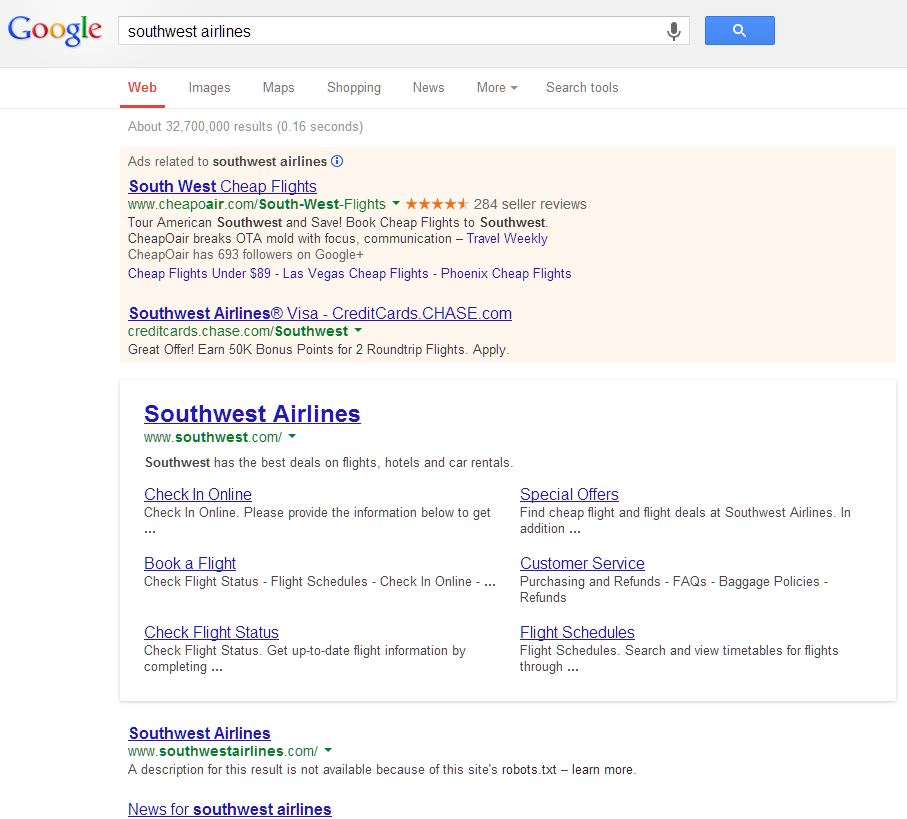Image resolution: width=907 pixels, height=819 pixels.
Task: Click '284 seller reviews' text
Action: (530, 204)
